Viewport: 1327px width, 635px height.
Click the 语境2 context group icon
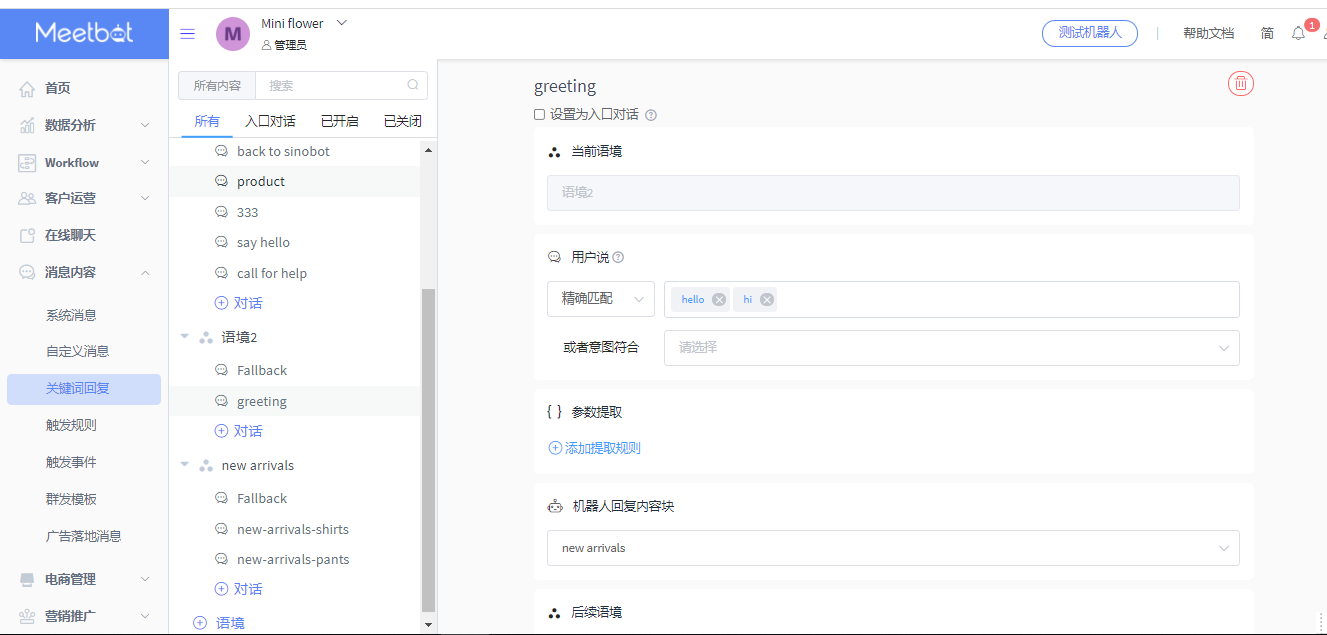pos(206,338)
